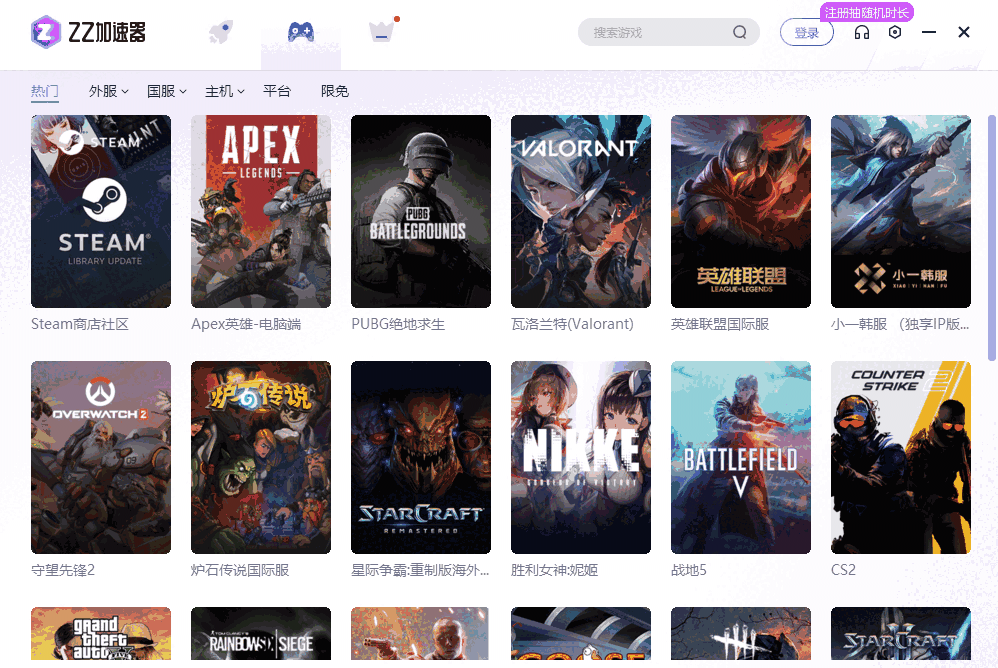
Task: Expand the 主机 dropdown
Action: (224, 91)
